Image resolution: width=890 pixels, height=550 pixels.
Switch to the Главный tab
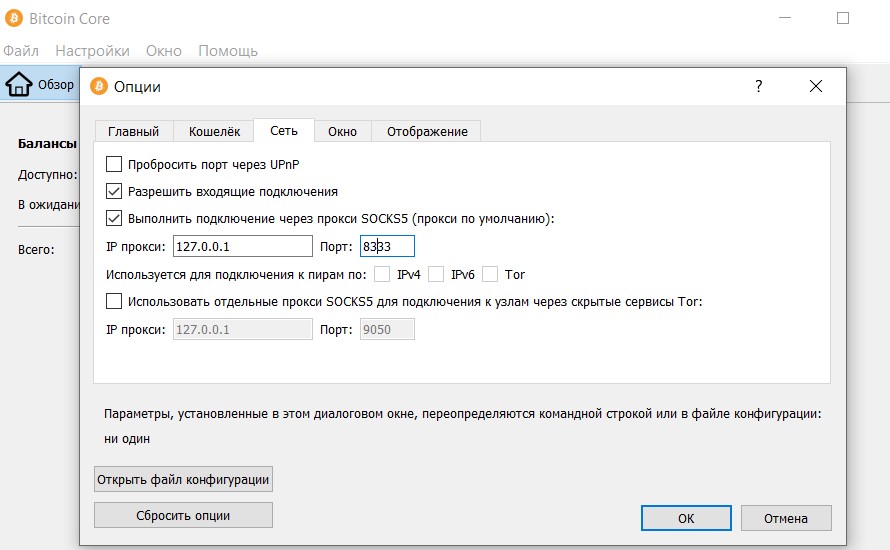coord(133,131)
